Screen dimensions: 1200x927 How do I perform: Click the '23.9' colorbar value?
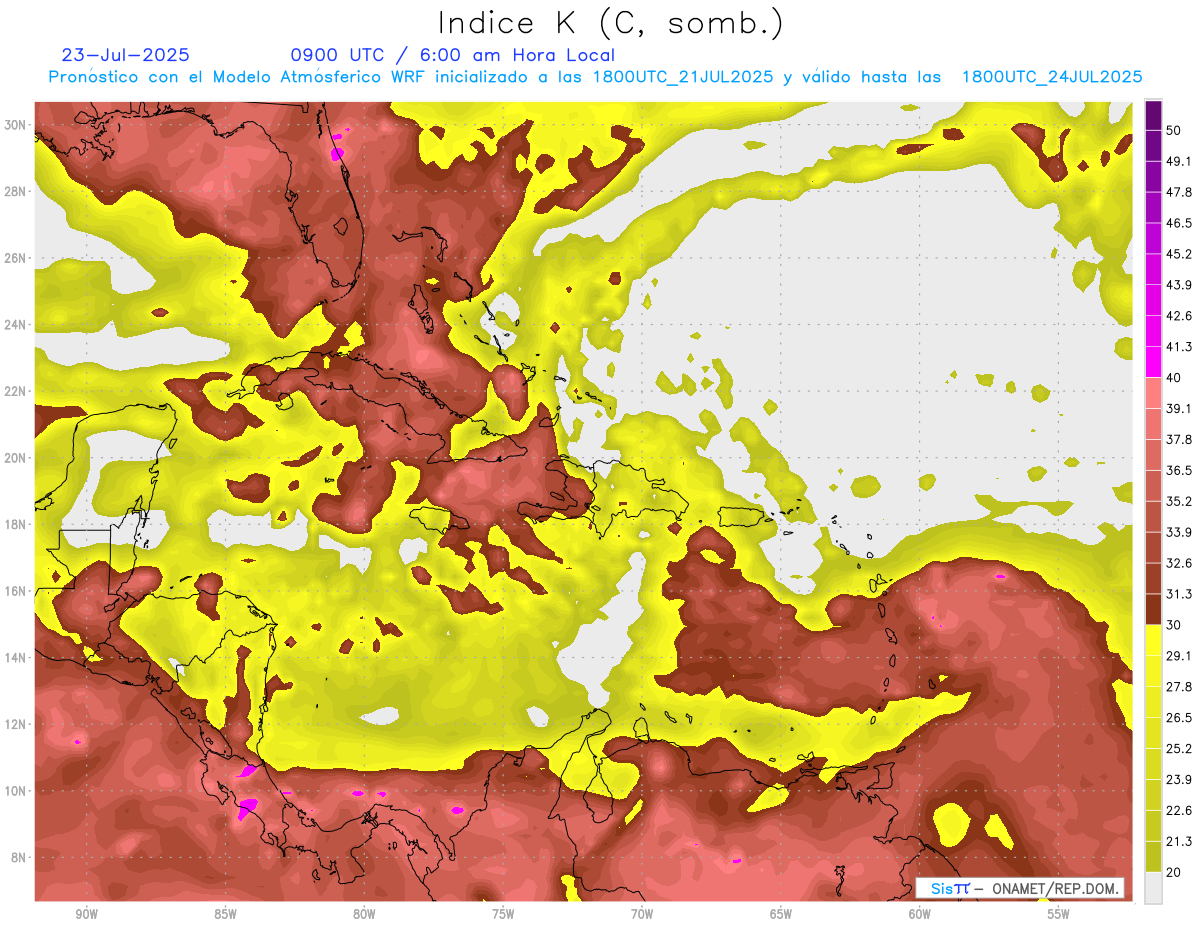[1179, 780]
